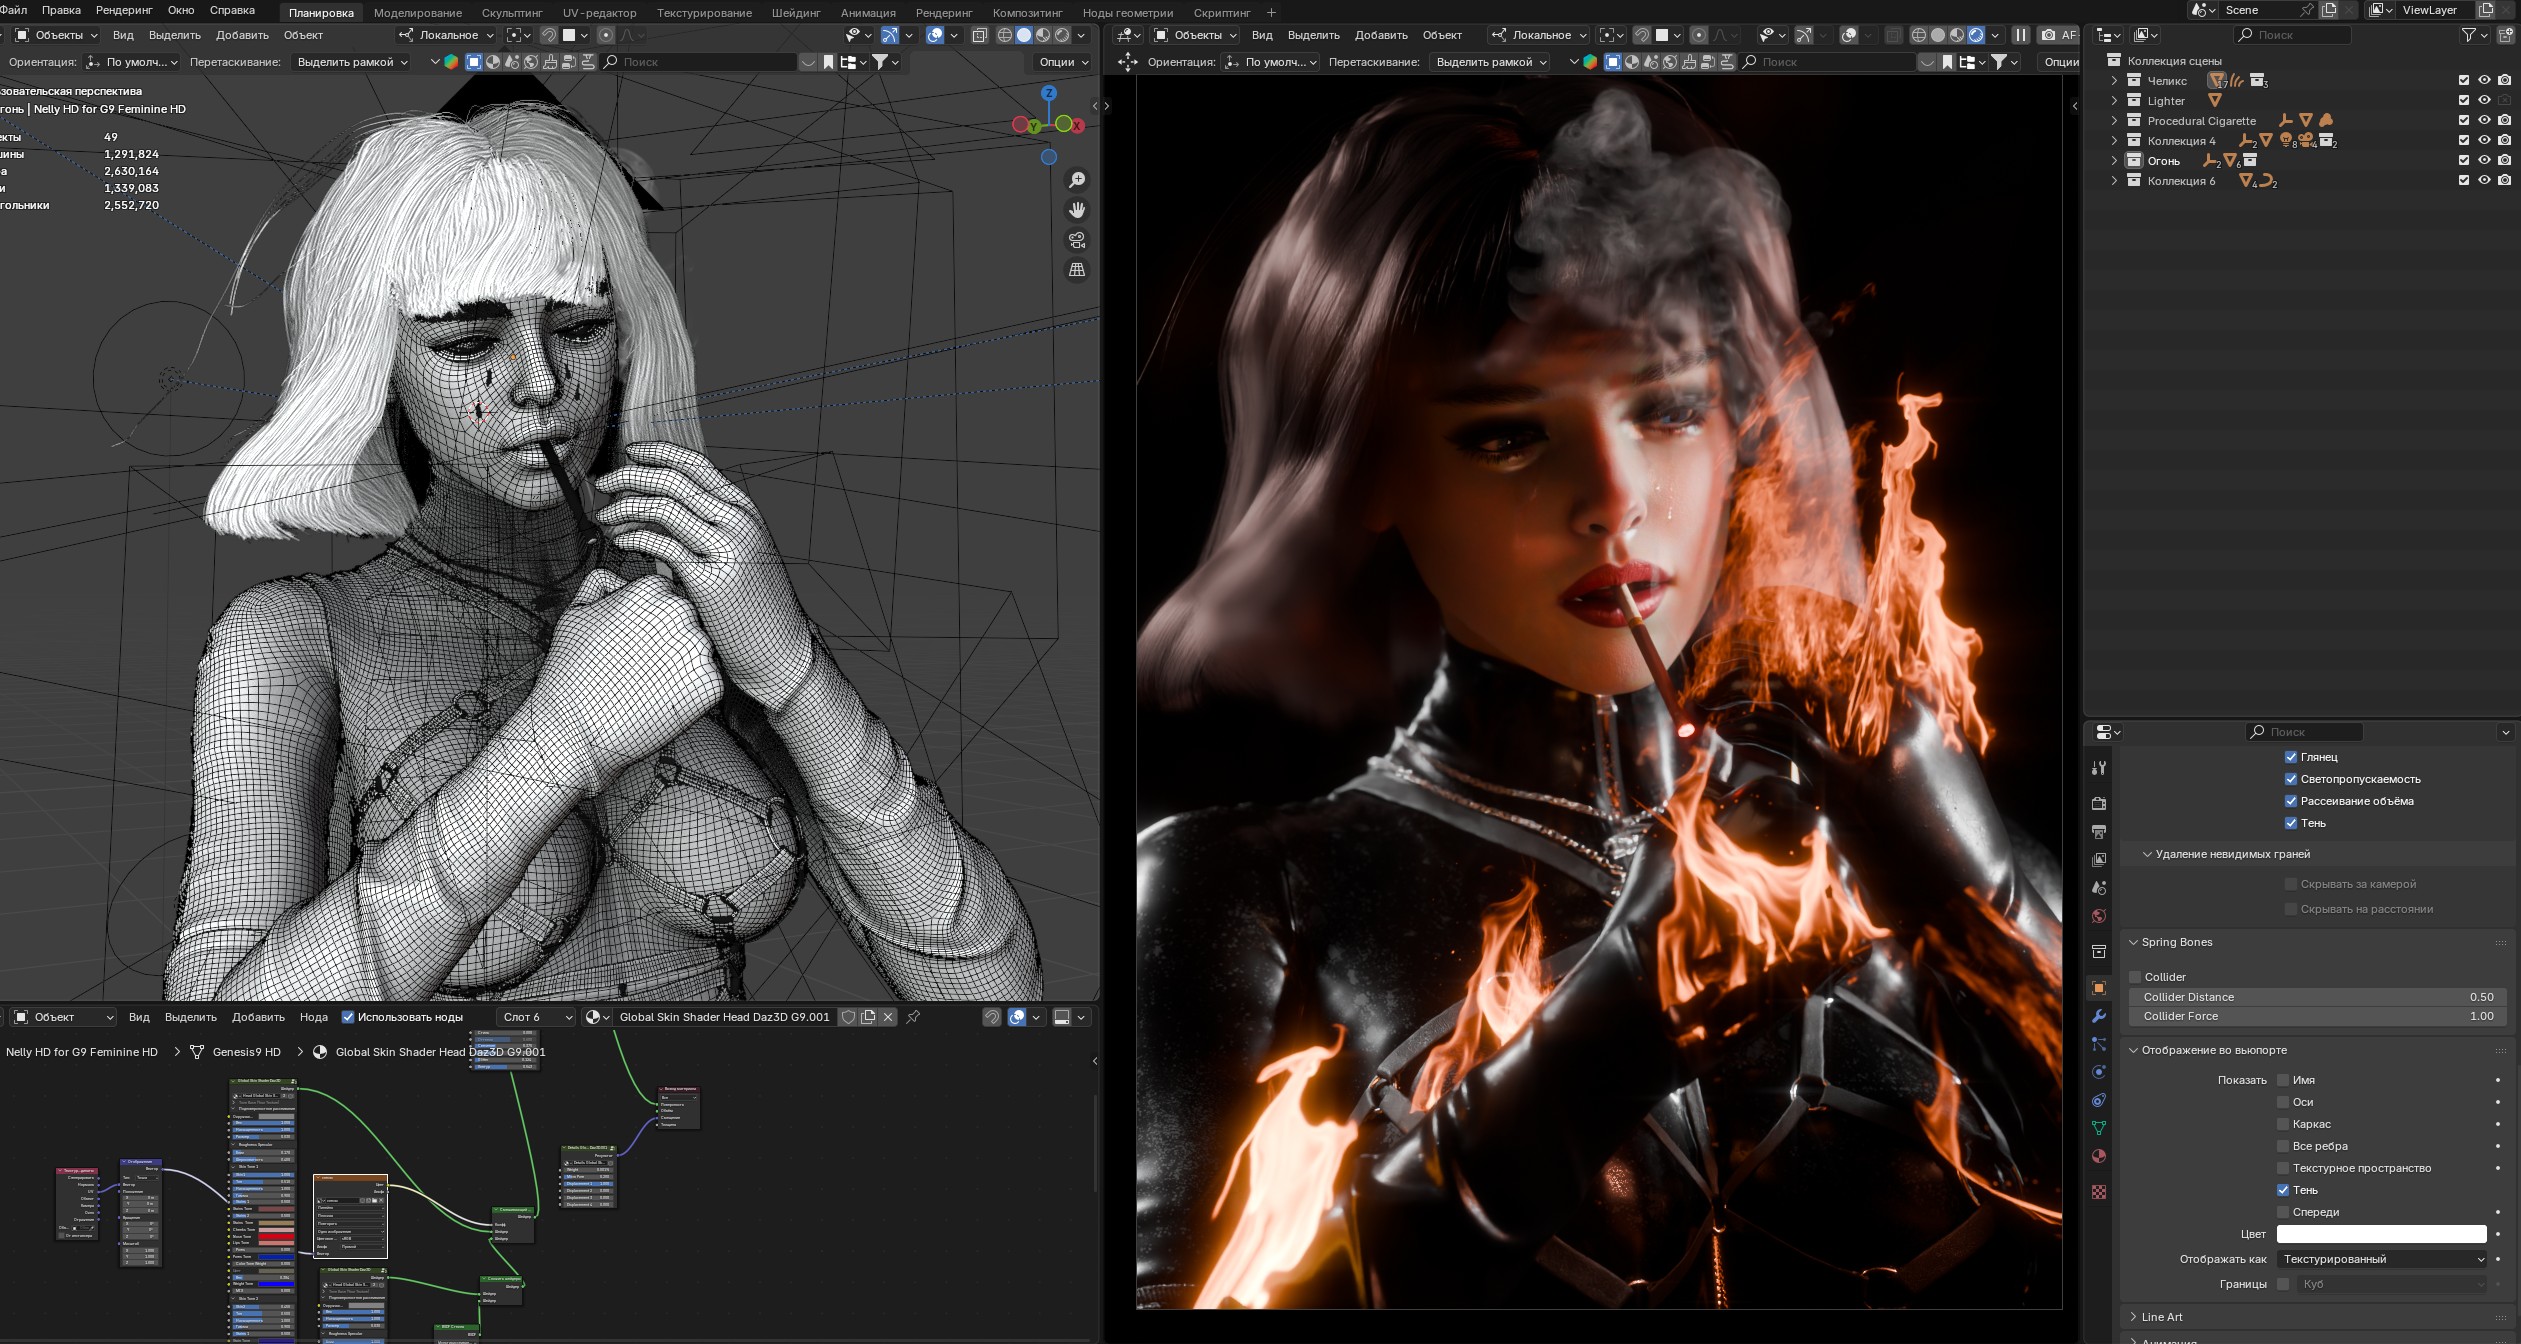Switch to perspective/orthographic grid icon
The image size is (2521, 1344).
(1077, 270)
